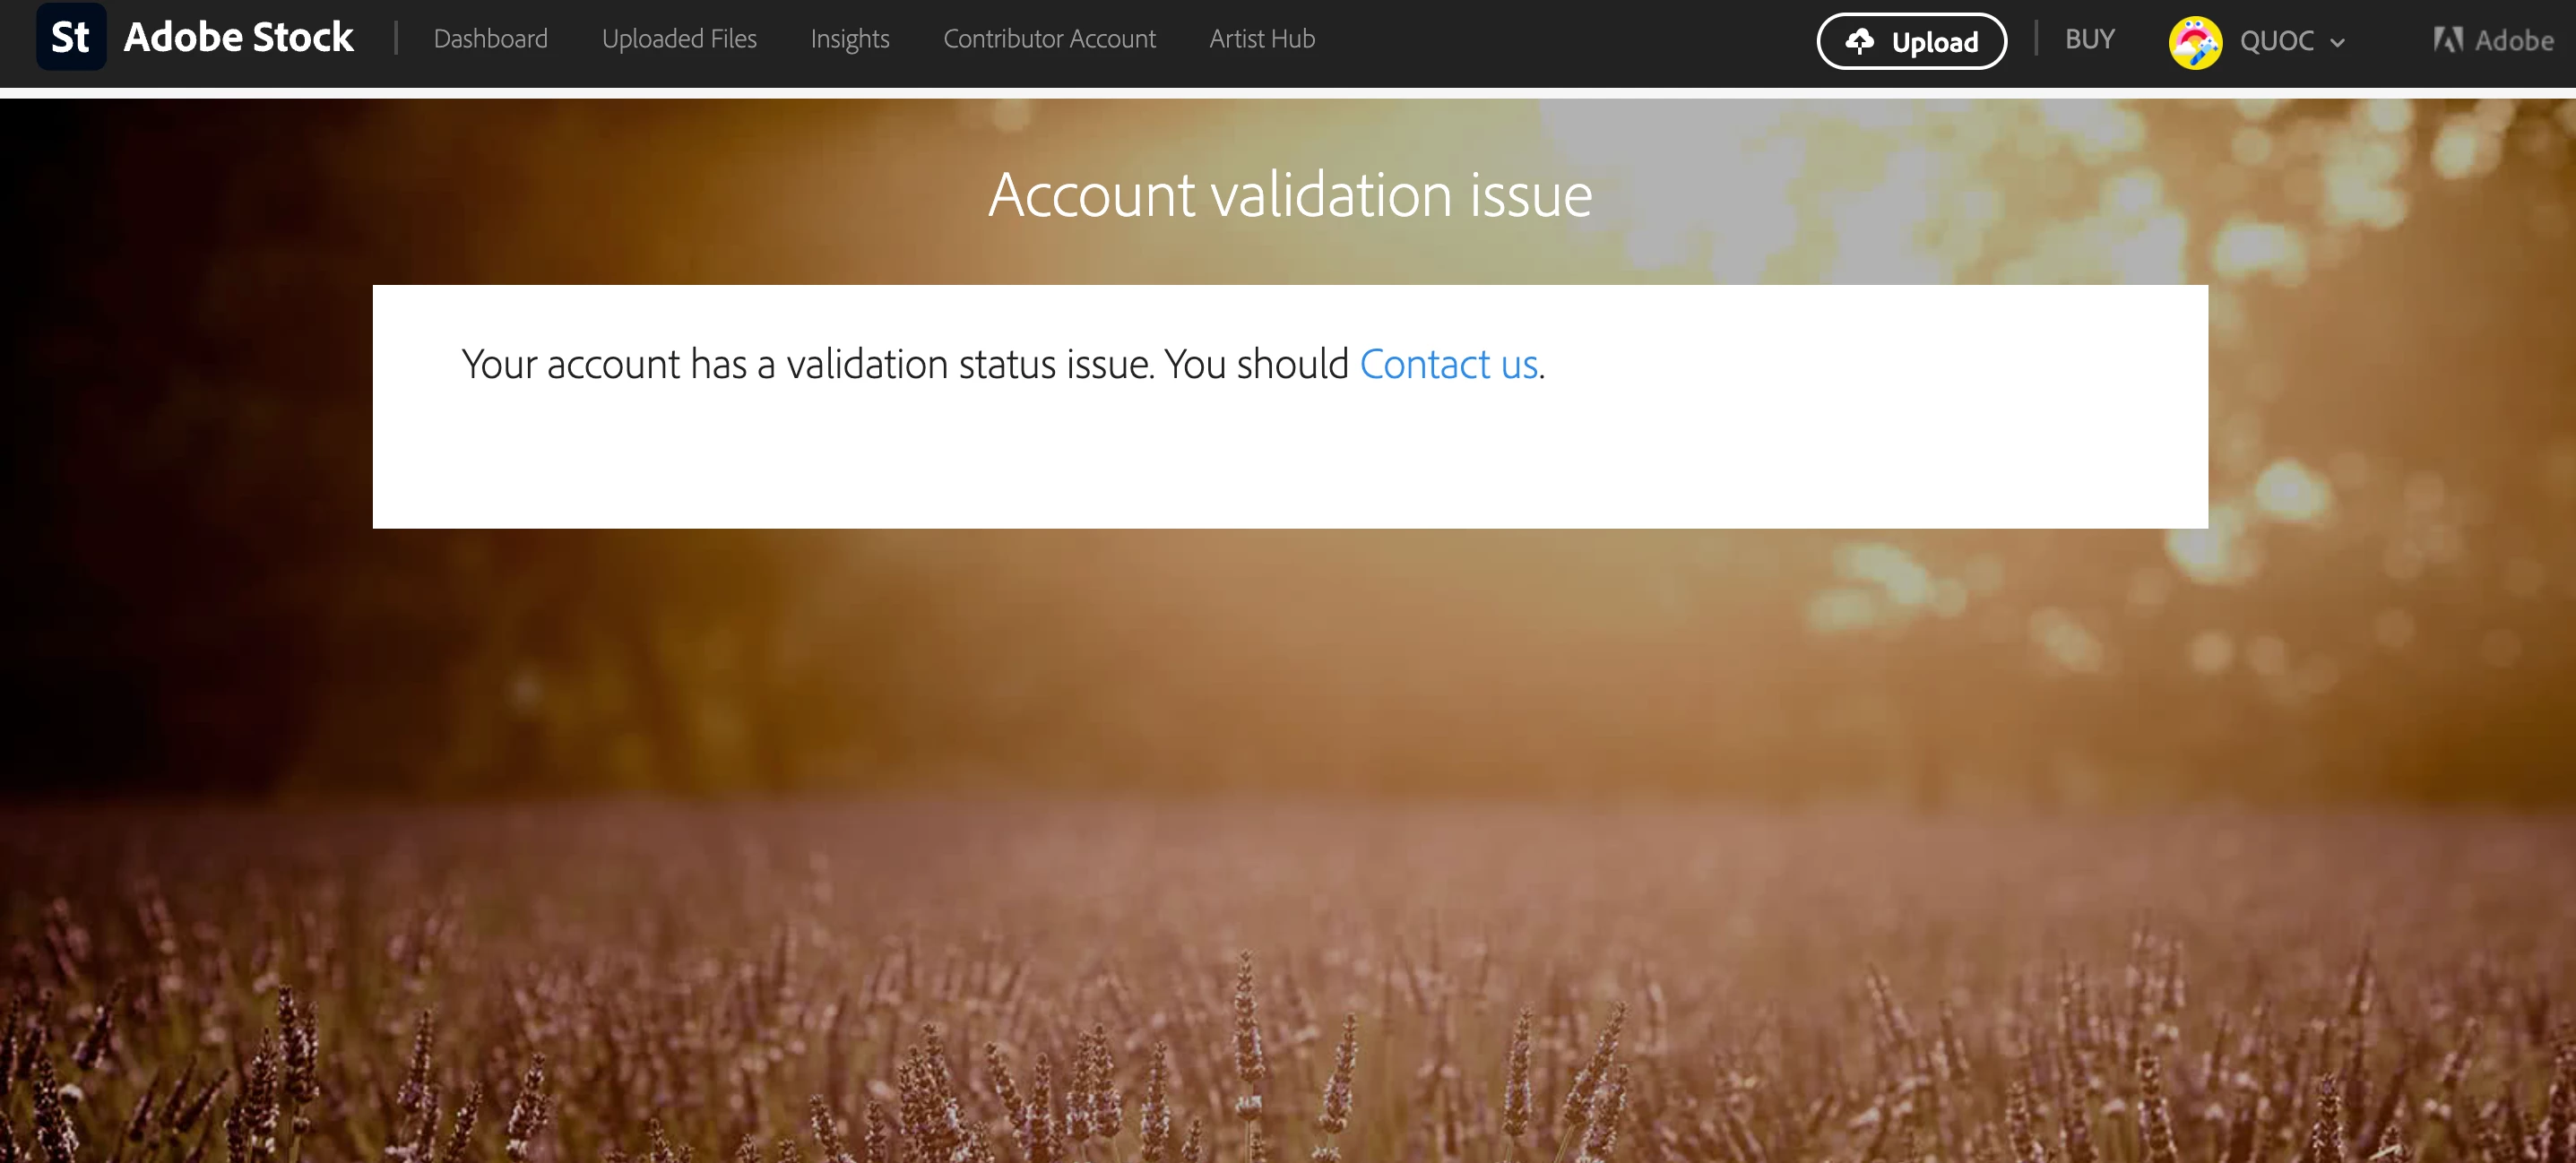Click the cloud upload arrow icon
Screen dimensions: 2576x1163
tap(1860, 41)
